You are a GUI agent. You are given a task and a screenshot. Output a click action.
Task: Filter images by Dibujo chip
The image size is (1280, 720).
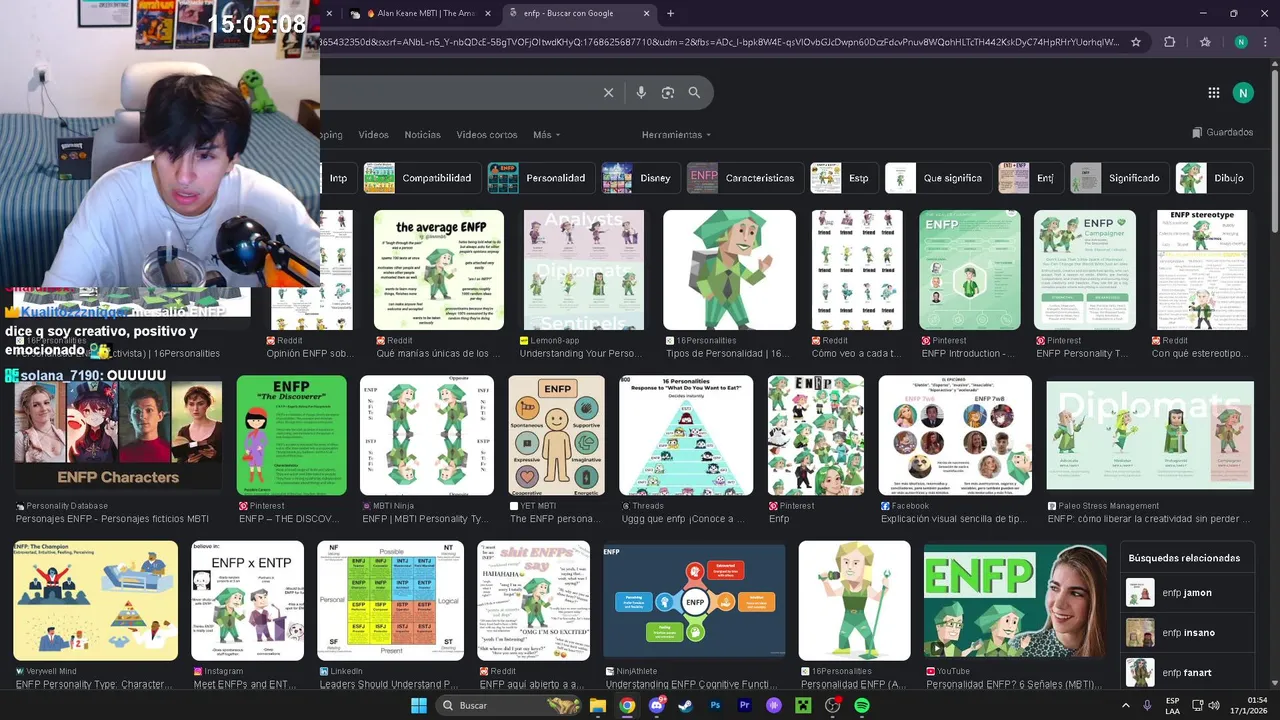[x=1213, y=178]
